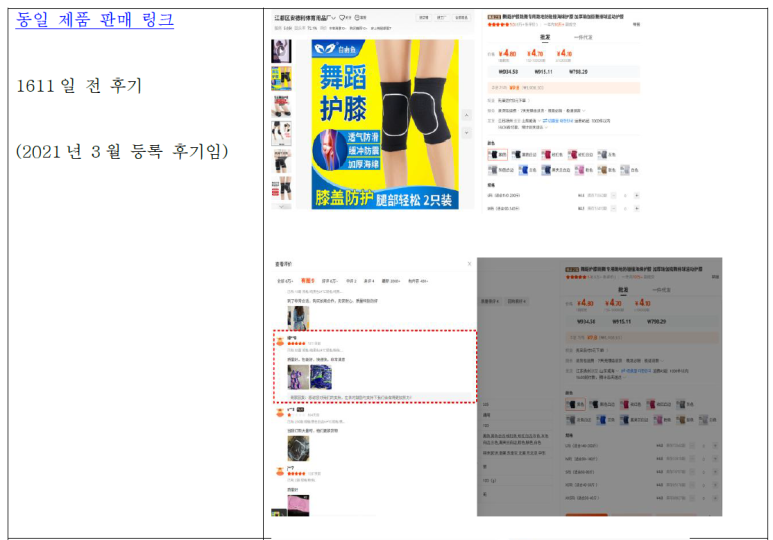Click the main knee pad product image
The height and width of the screenshot is (540, 773).
click(x=385, y=124)
